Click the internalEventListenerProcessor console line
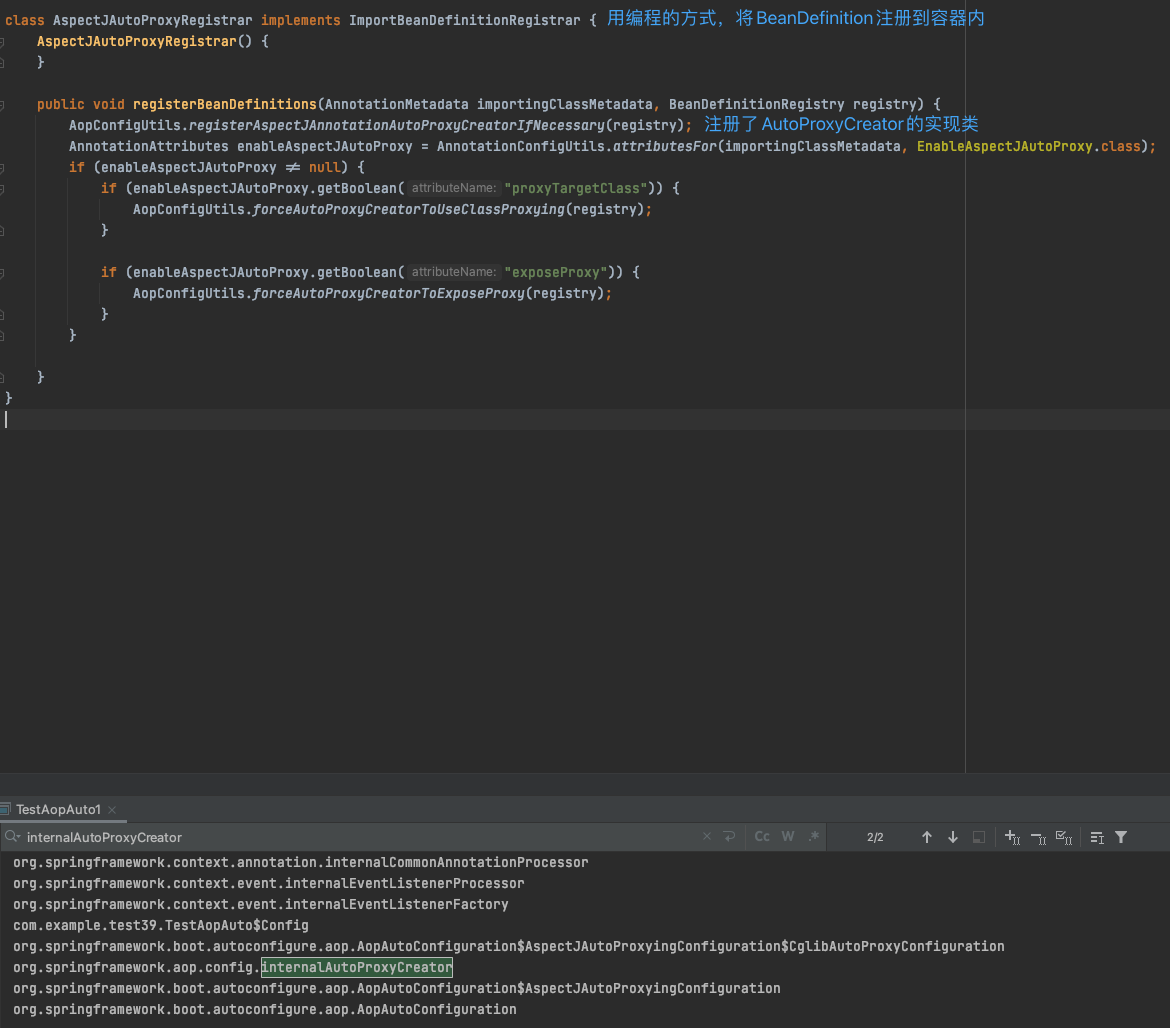Screen dimensions: 1170x1028 pos(269,883)
